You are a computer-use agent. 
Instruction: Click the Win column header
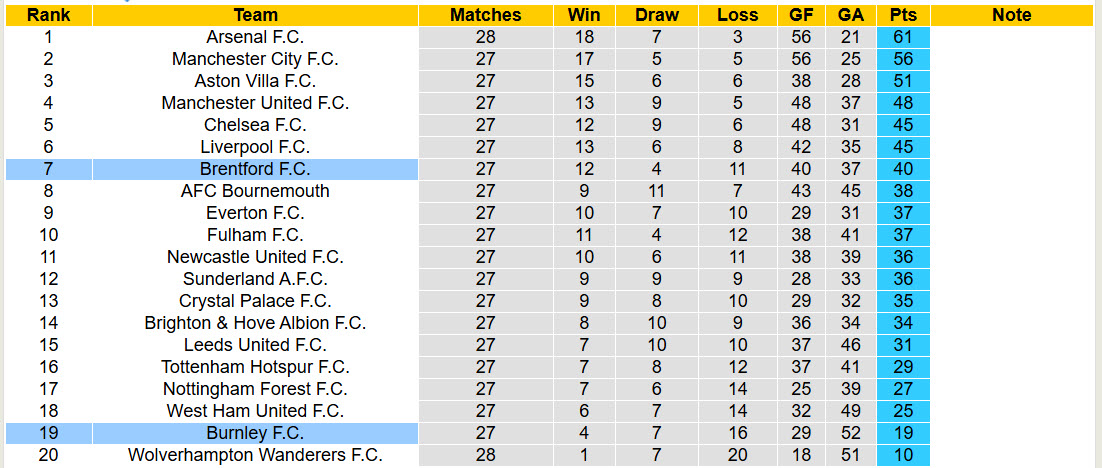point(584,15)
